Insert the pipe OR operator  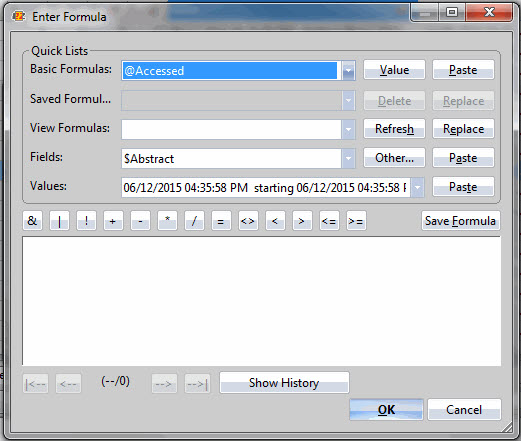click(59, 221)
